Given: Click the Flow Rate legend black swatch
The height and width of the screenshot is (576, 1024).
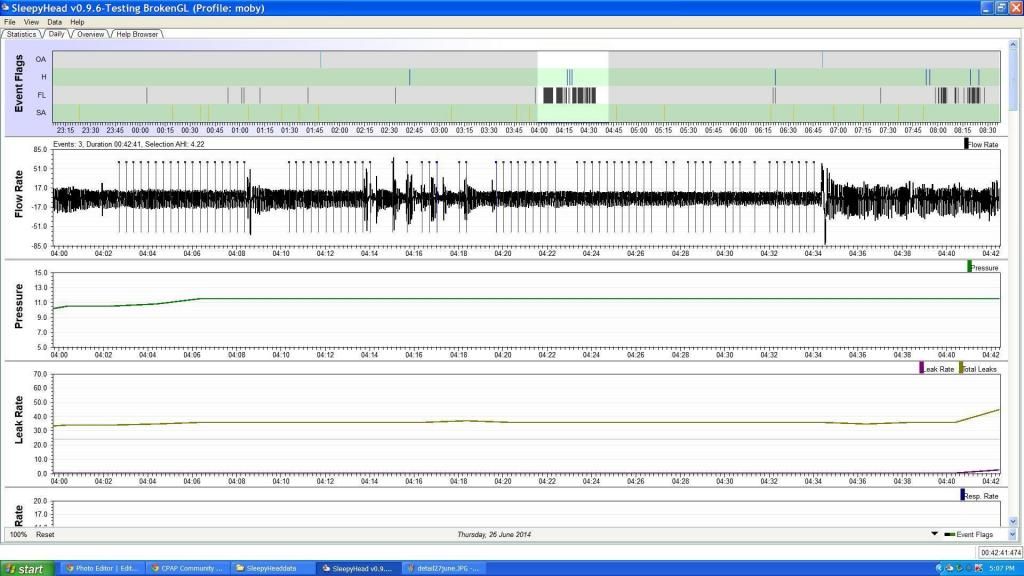Looking at the screenshot, I should [966, 144].
